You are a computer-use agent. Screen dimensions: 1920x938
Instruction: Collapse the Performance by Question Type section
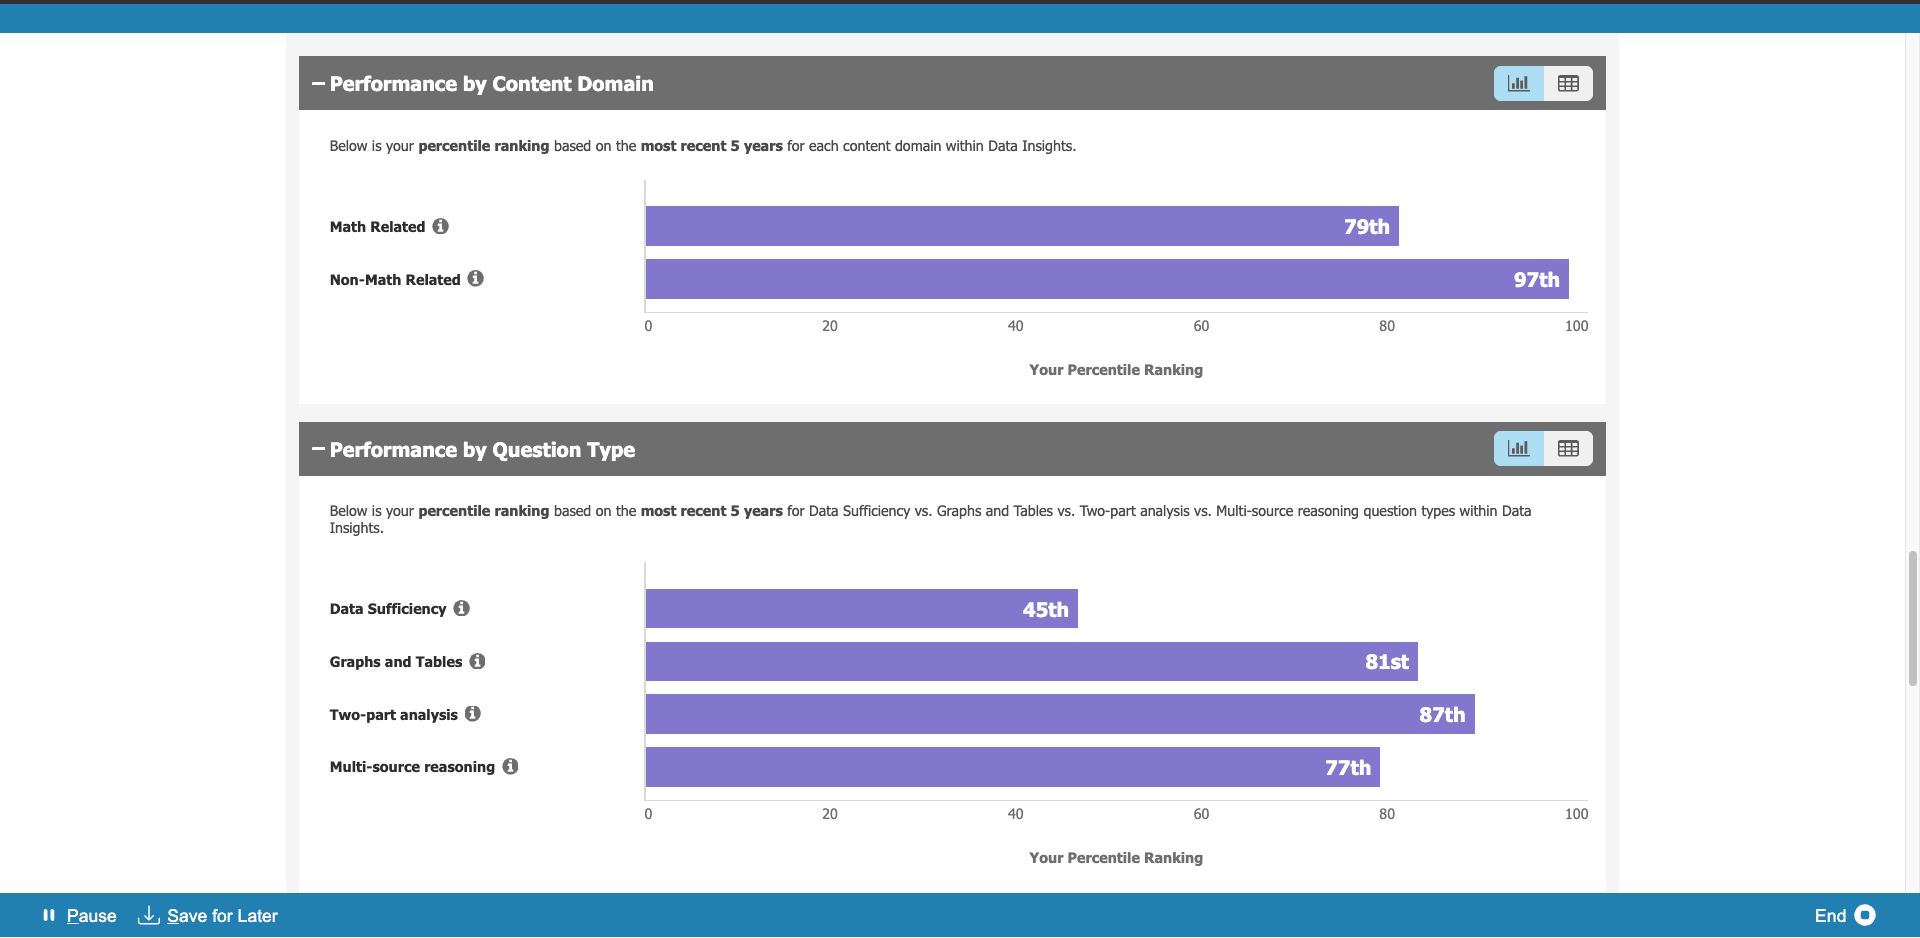pyautogui.click(x=318, y=450)
